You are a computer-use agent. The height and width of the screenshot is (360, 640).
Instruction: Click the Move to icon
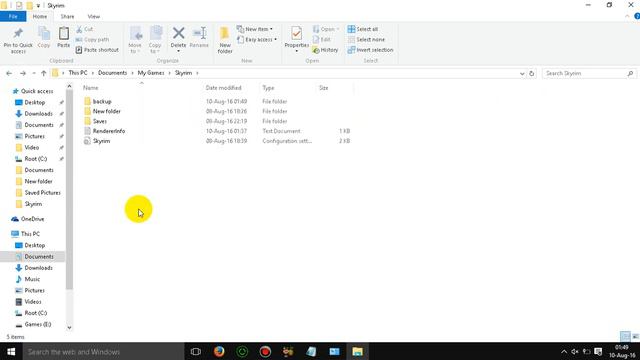point(135,40)
